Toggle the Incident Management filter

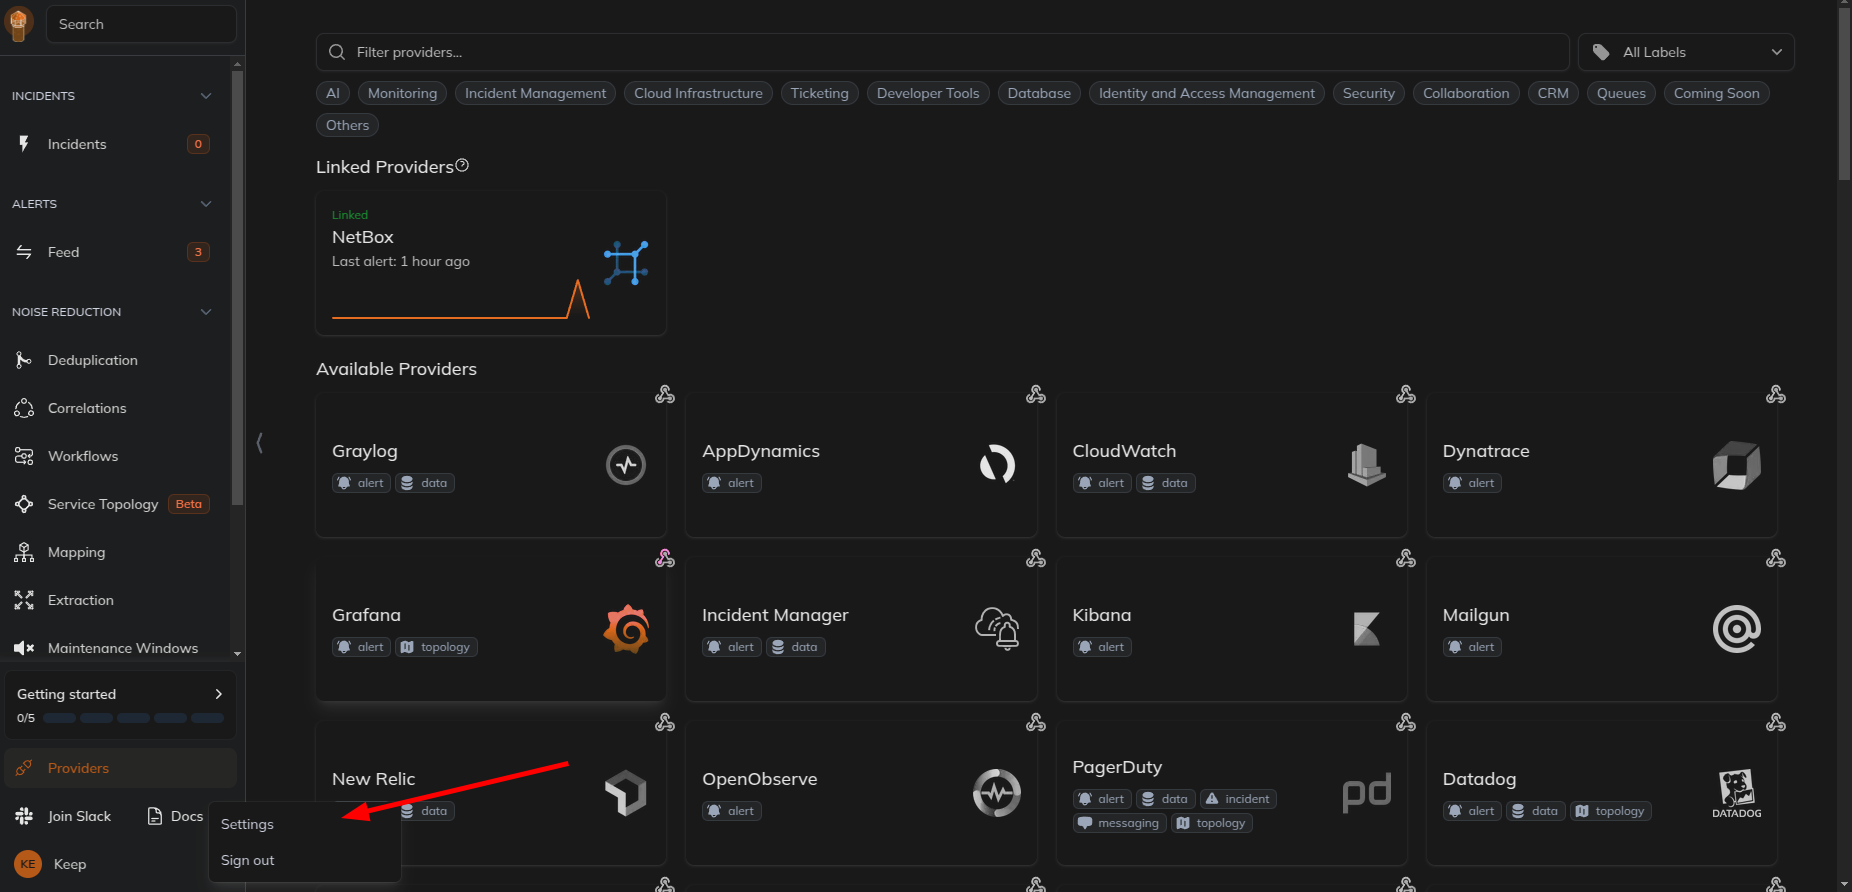pos(535,93)
